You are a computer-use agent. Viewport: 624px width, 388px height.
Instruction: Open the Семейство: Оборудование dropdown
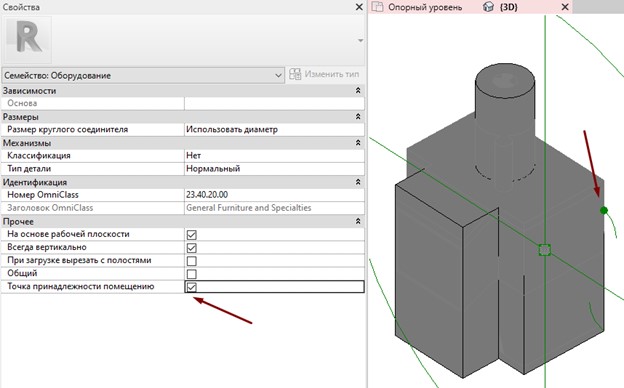(143, 75)
